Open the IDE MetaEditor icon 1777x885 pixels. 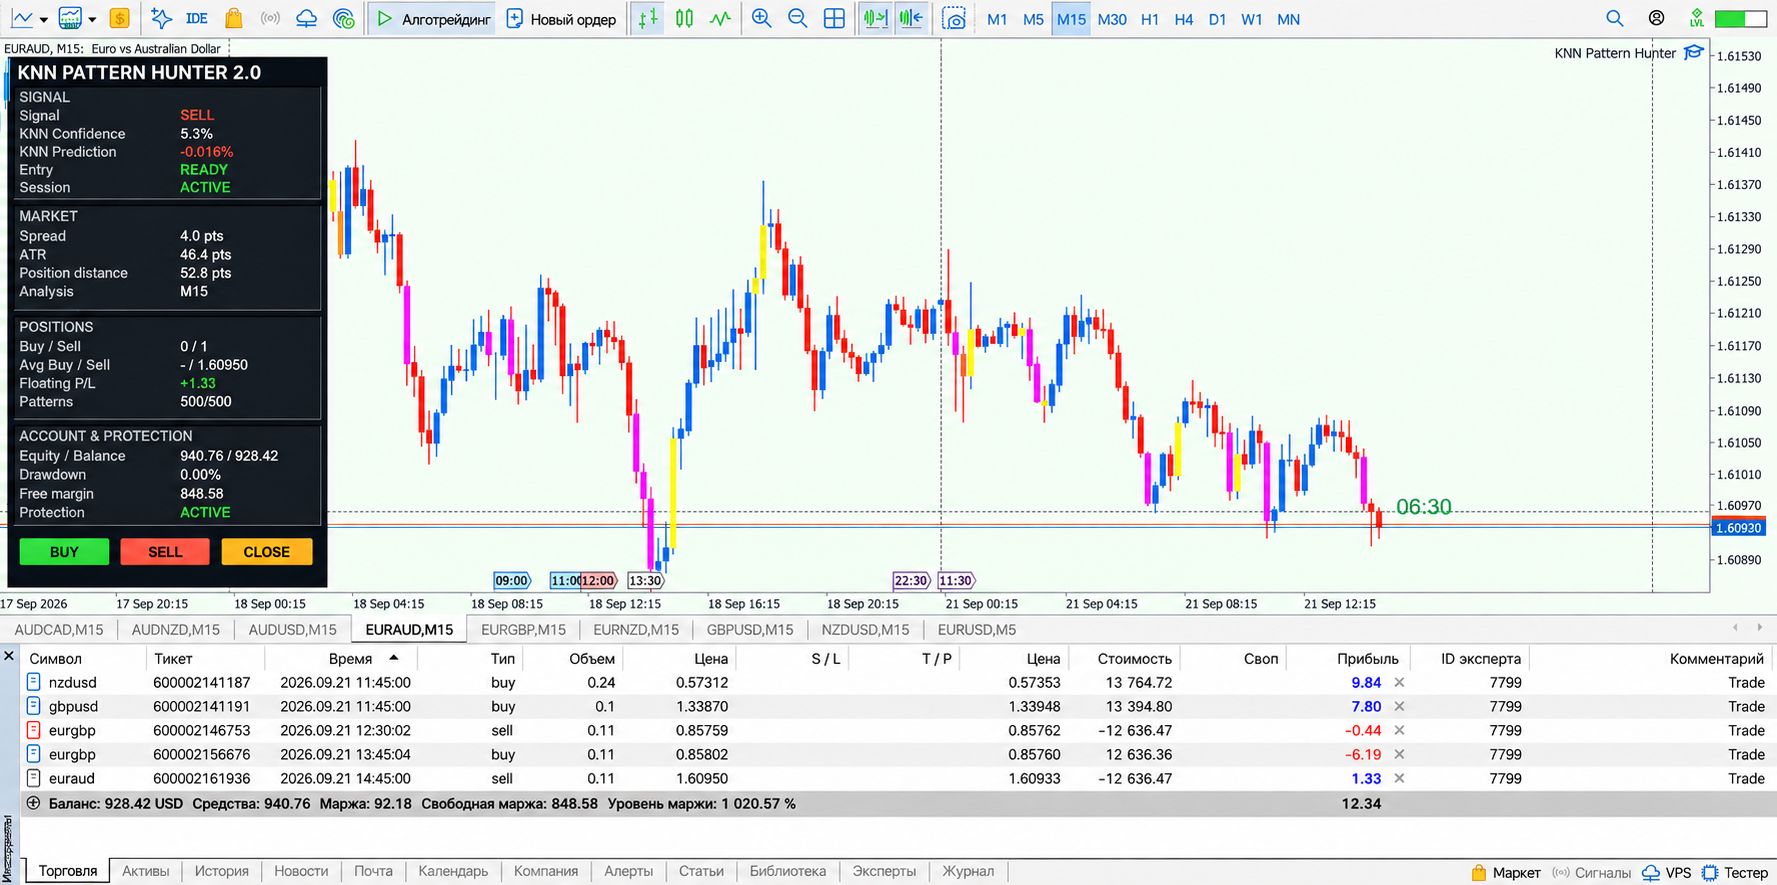pyautogui.click(x=196, y=18)
